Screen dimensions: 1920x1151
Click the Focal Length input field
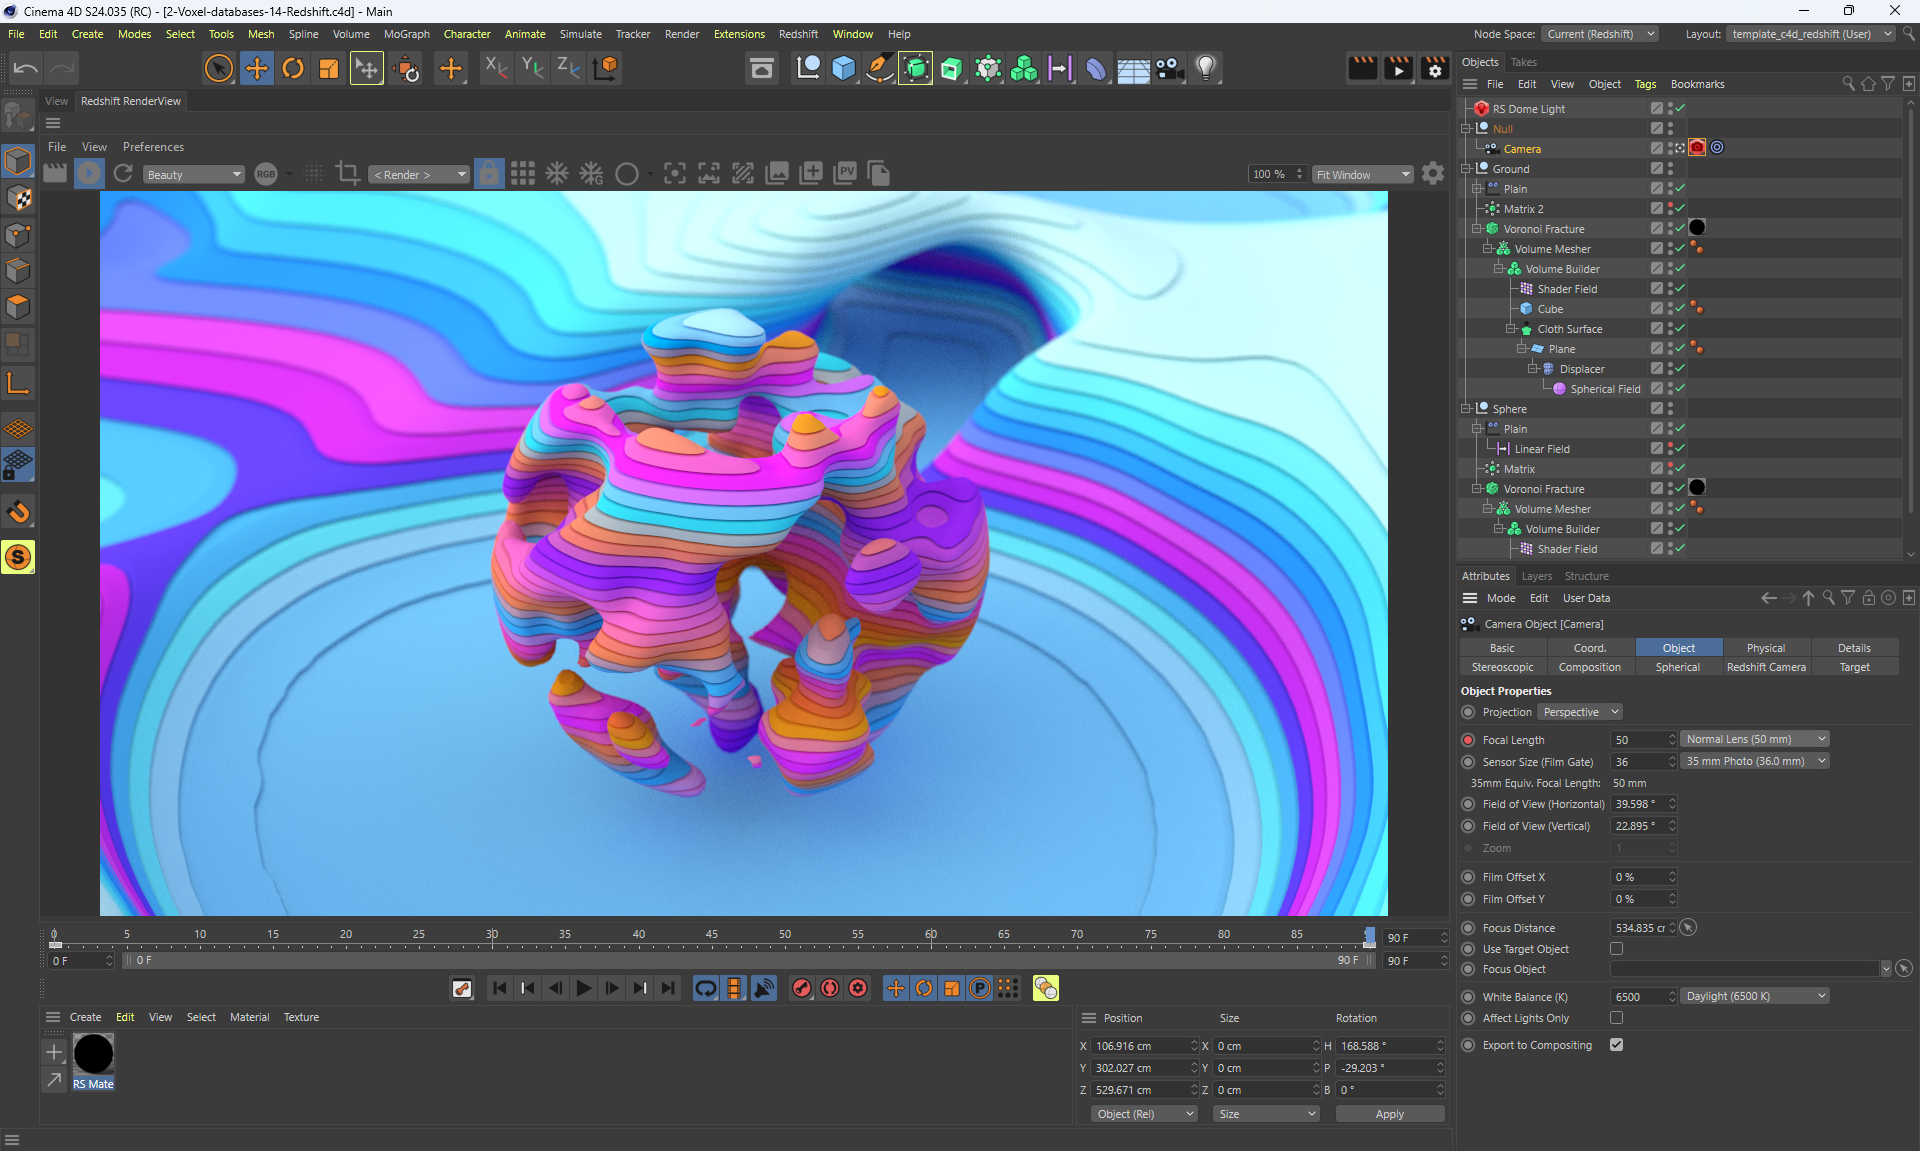[x=1638, y=740]
